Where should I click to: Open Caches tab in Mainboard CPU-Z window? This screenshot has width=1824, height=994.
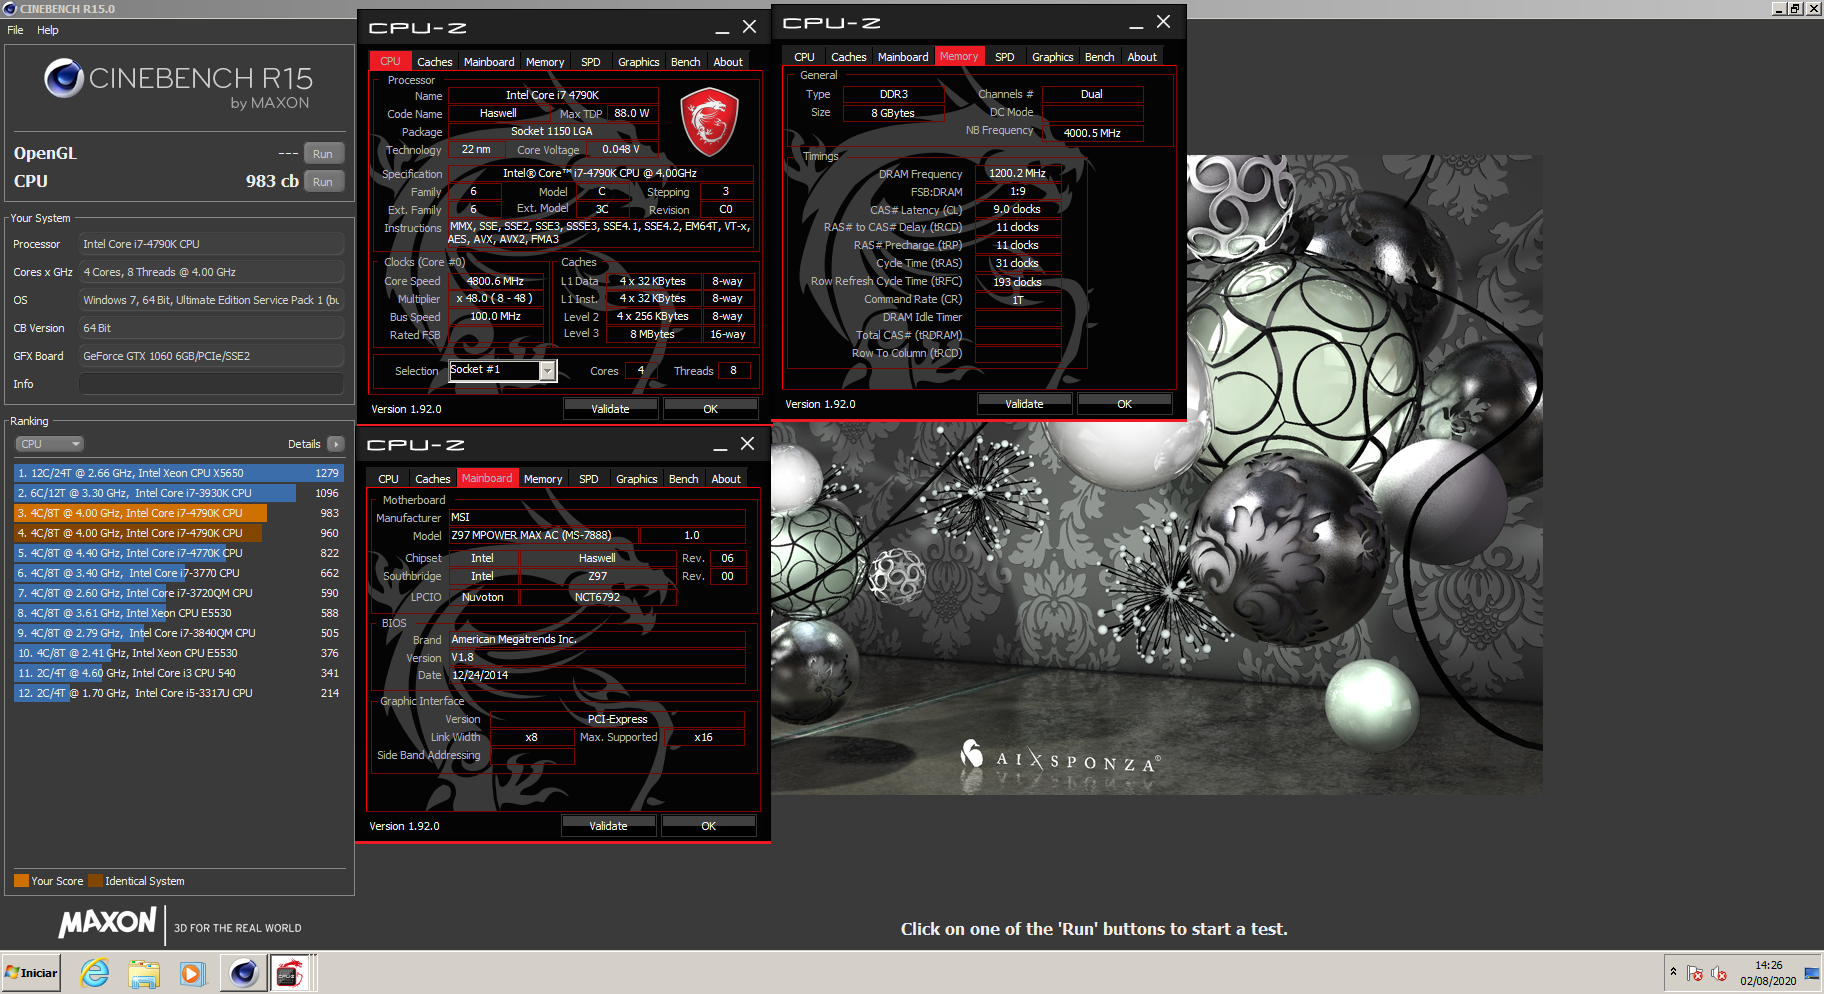coord(432,479)
